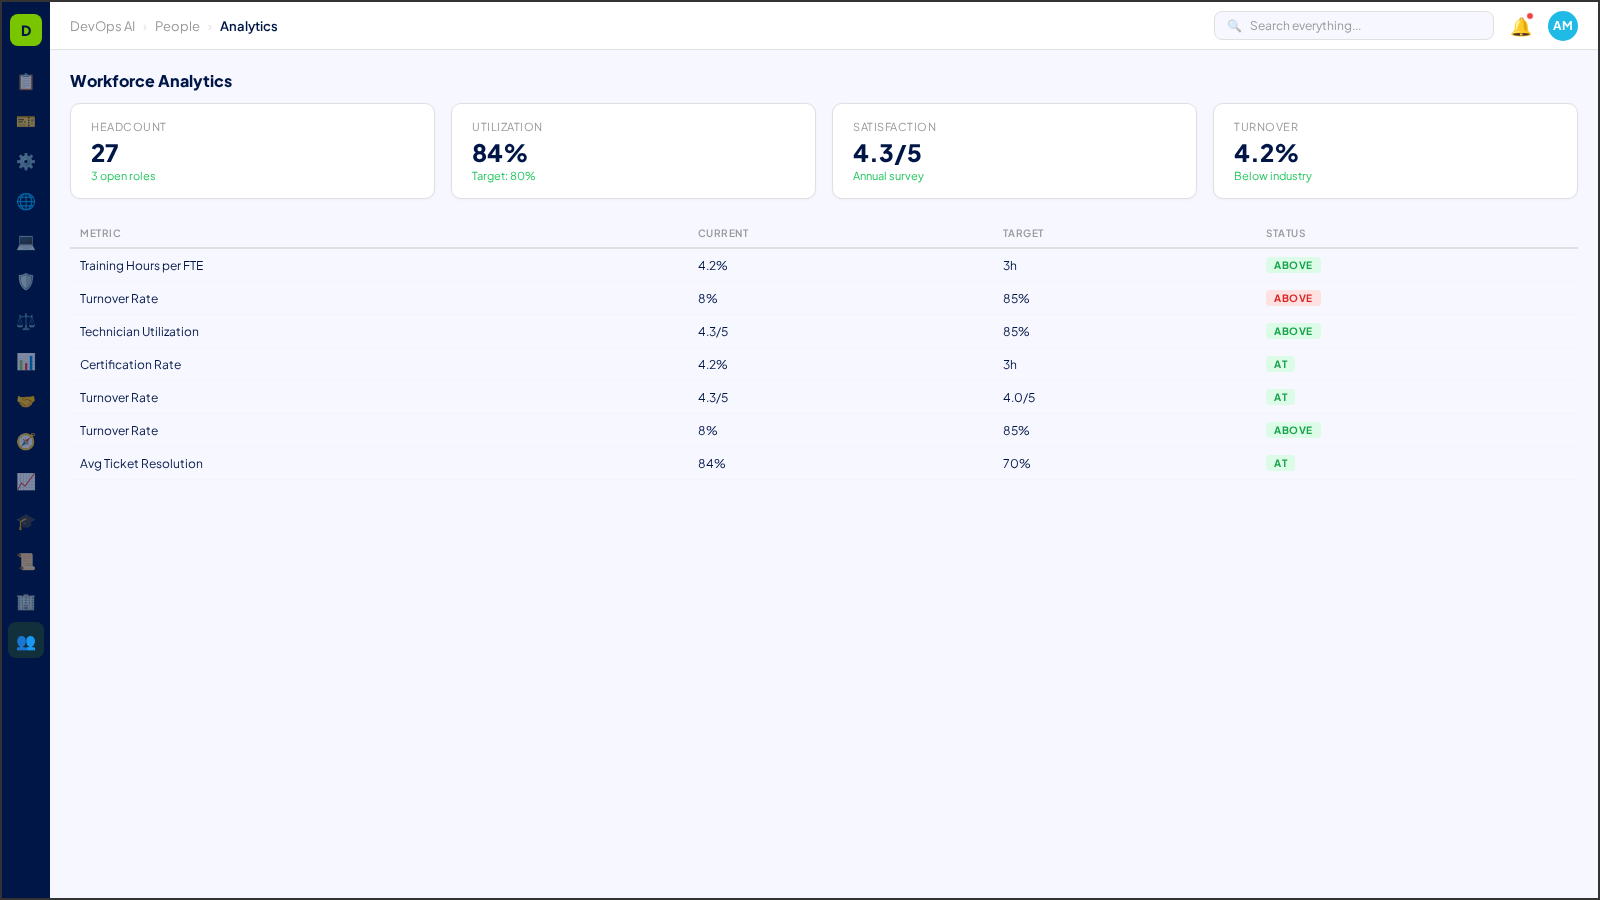Toggle the ABOVE status badge on Turnover Rate
Screen dimensions: 1600x900
point(1293,298)
